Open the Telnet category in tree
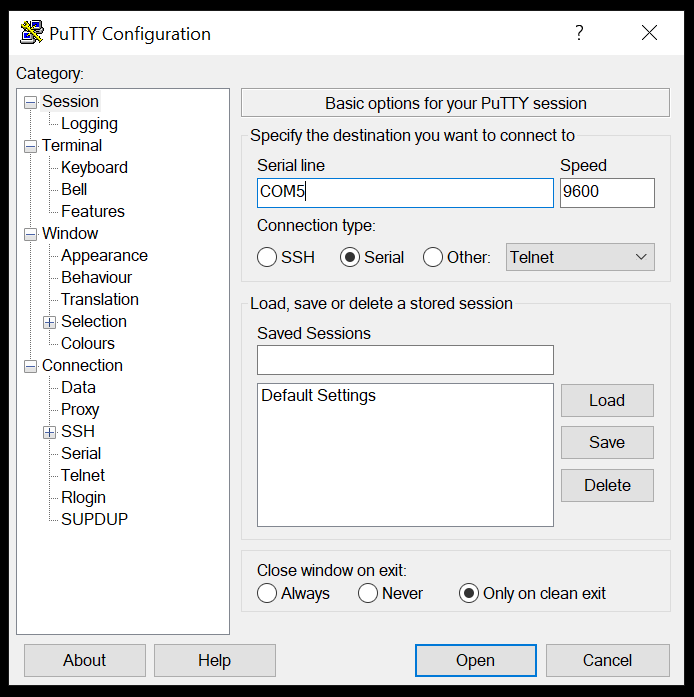Image resolution: width=694 pixels, height=697 pixels. tap(83, 475)
